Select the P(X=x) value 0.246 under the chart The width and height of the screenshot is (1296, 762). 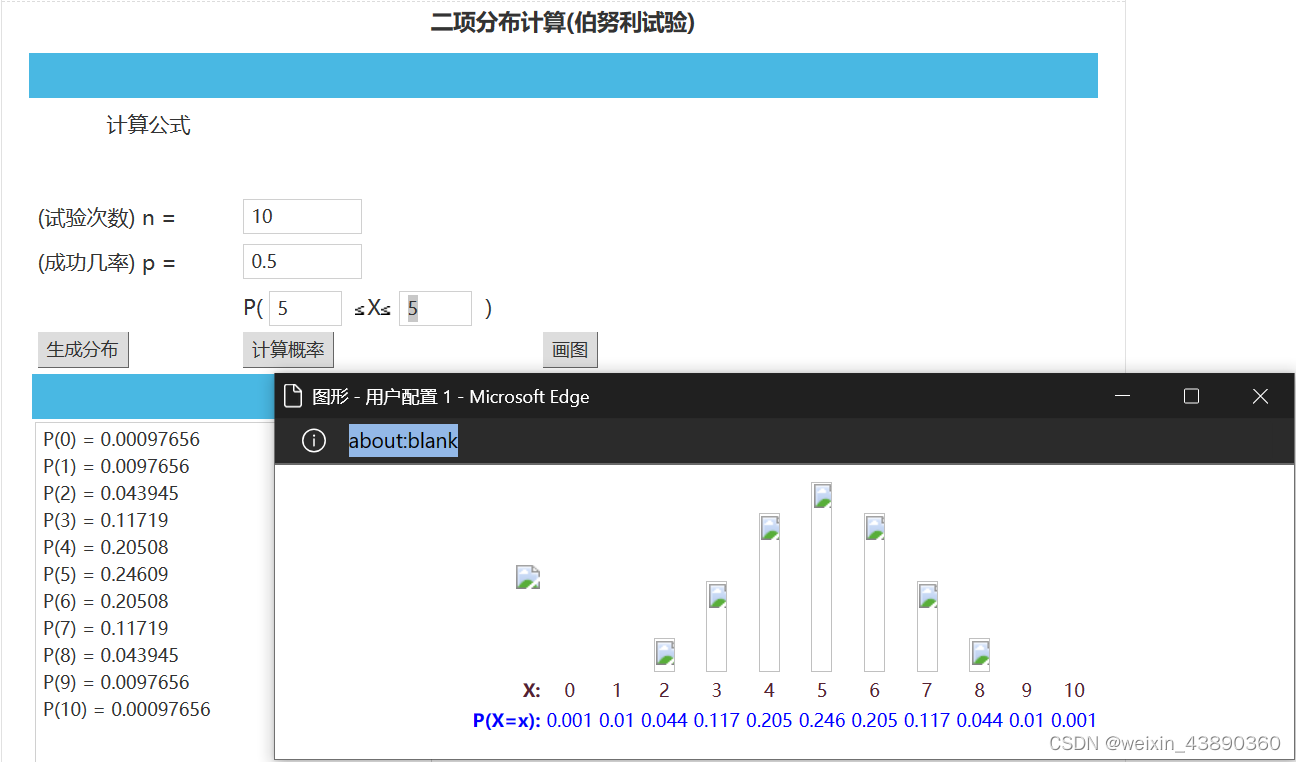pos(822,720)
